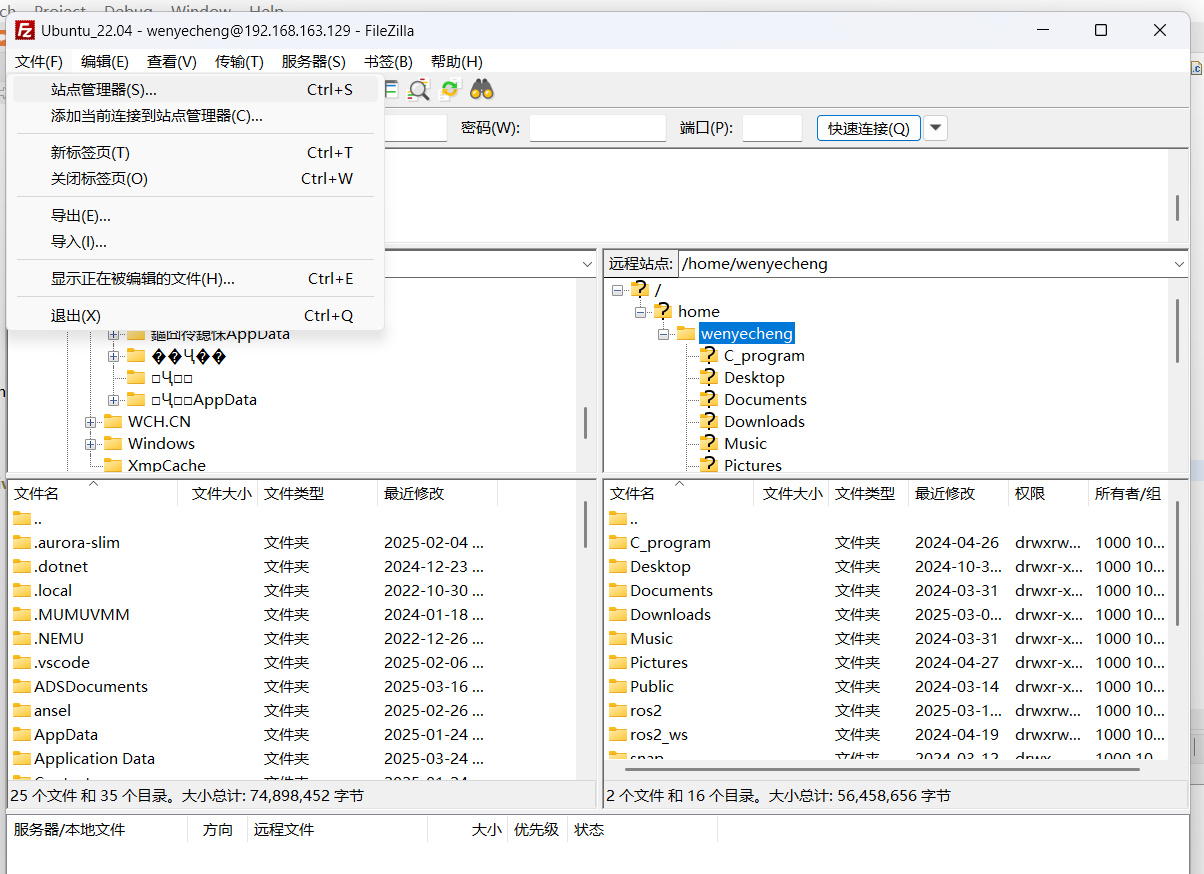
Task: Select the Documents node in remote tree
Action: coord(765,399)
